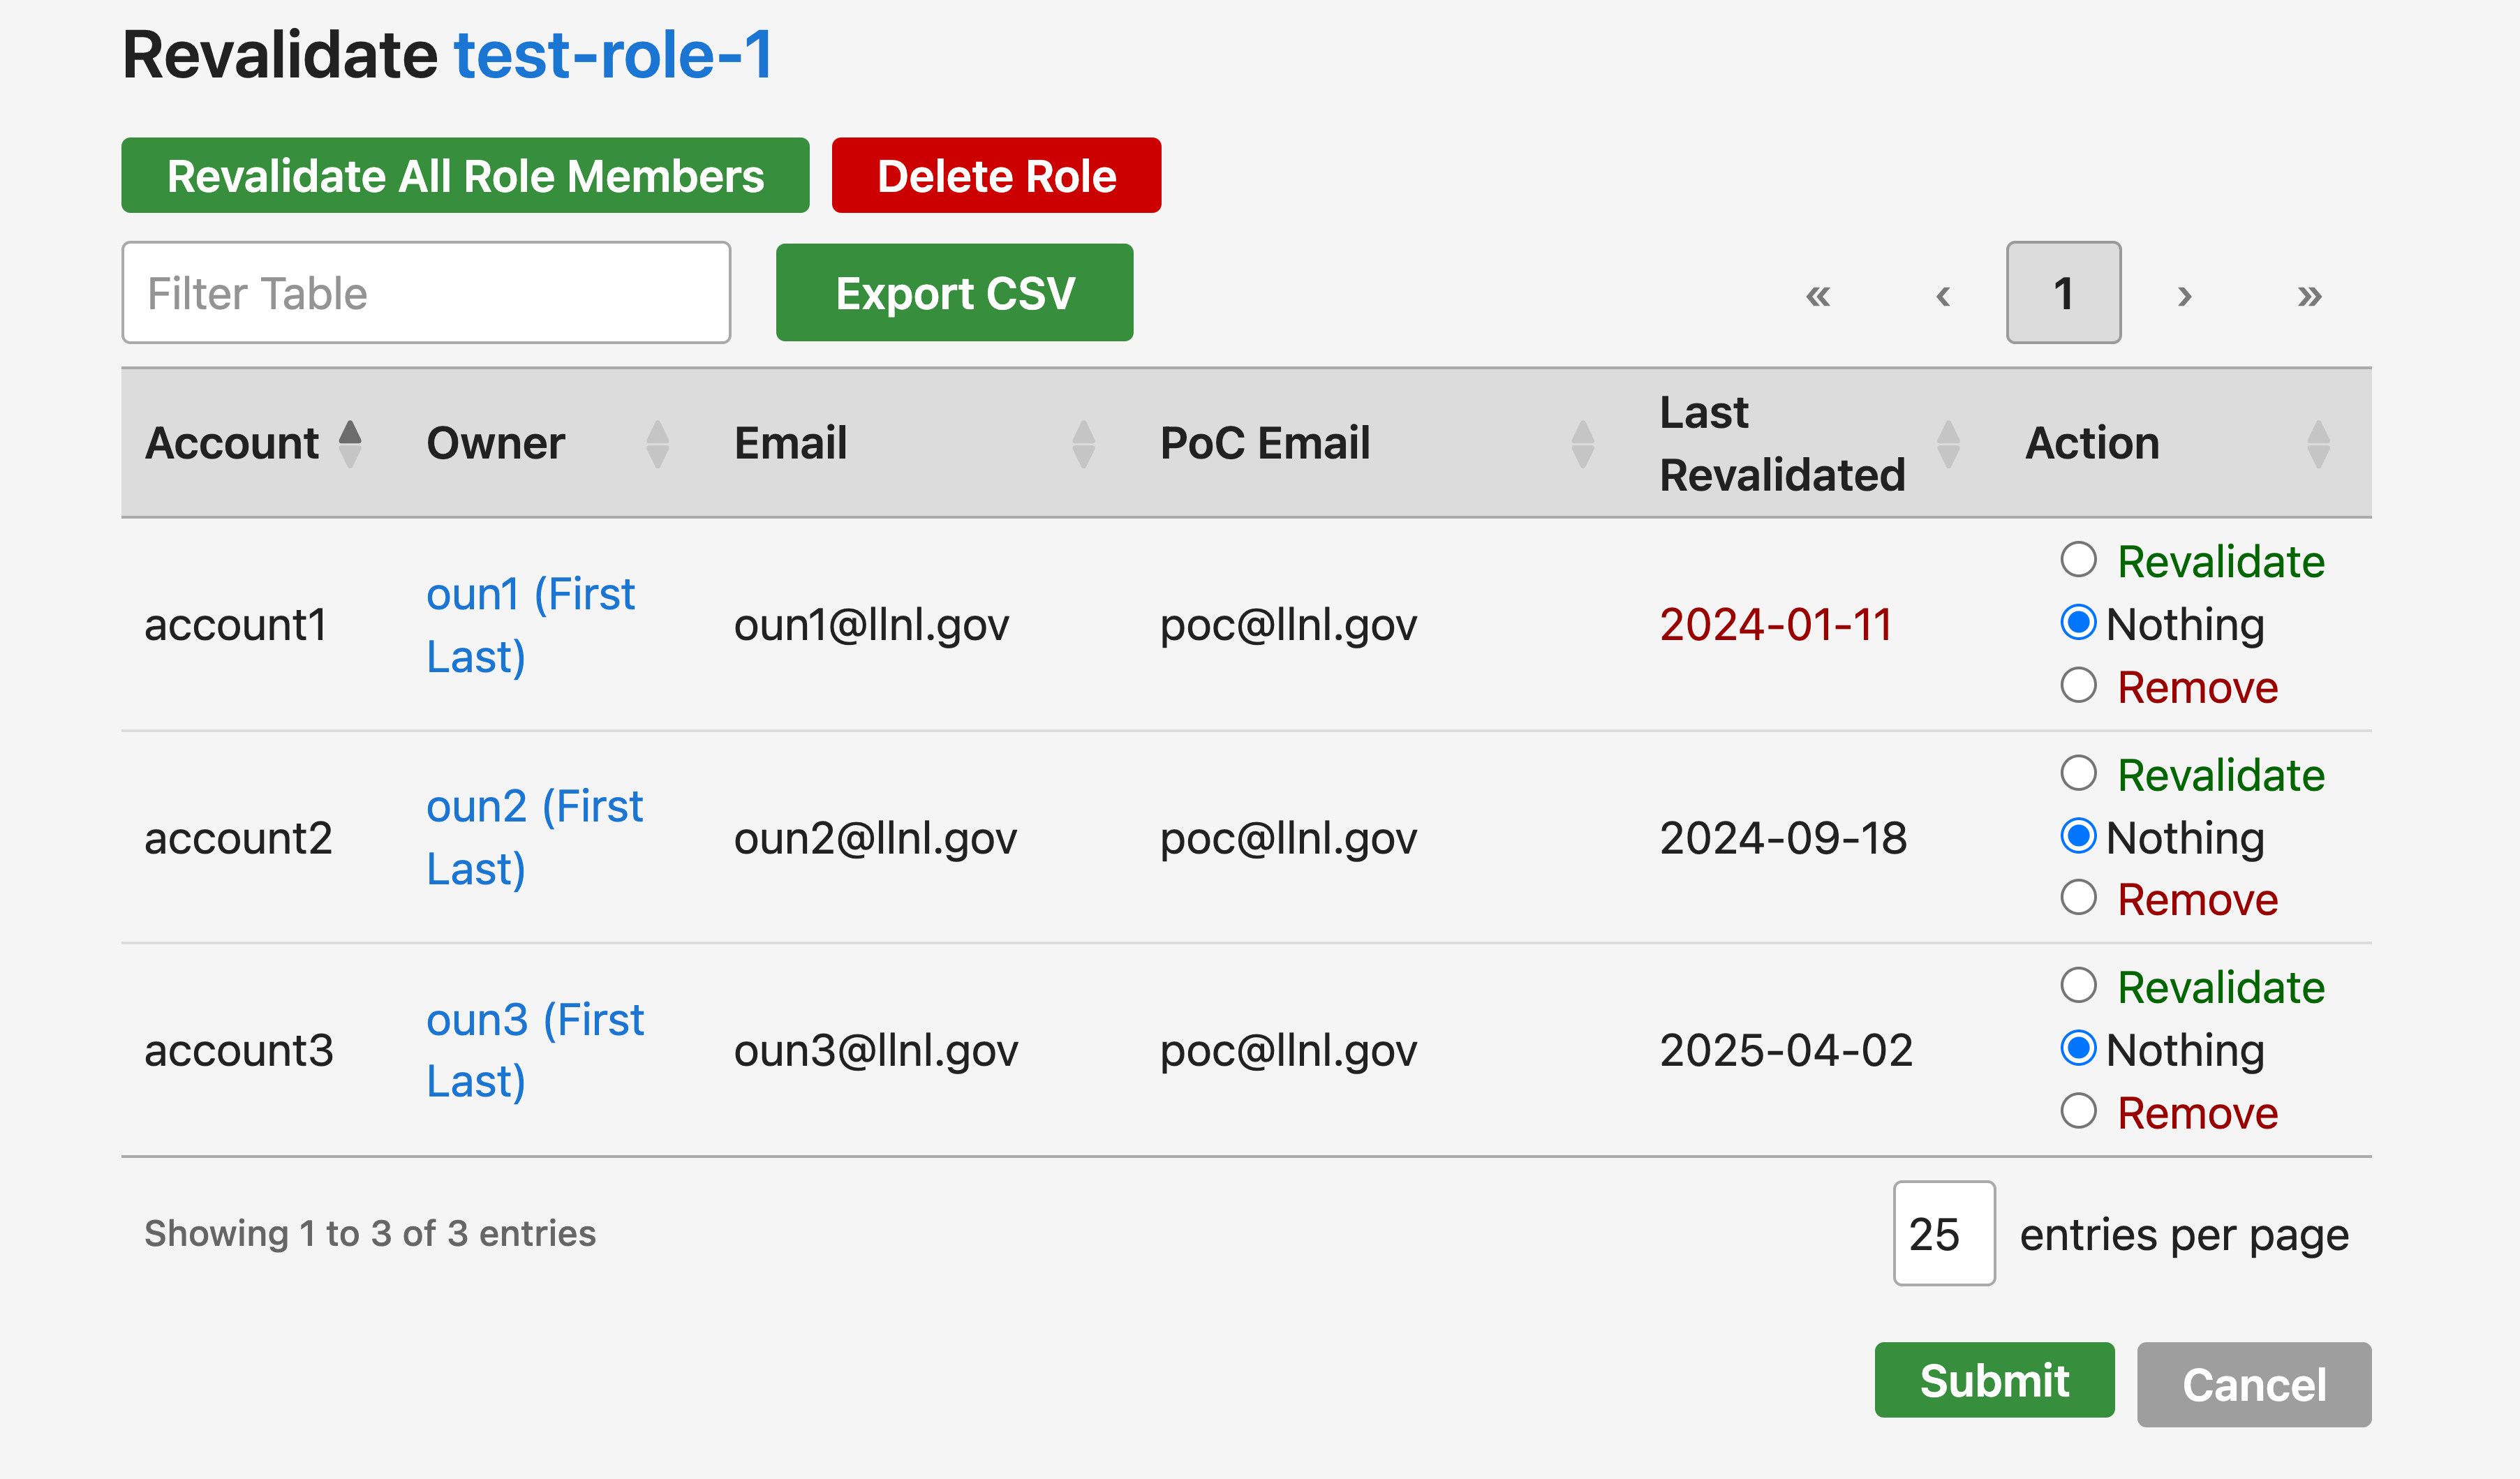Viewport: 2520px width, 1479px height.
Task: Cancel the revalidation
Action: [x=2254, y=1384]
